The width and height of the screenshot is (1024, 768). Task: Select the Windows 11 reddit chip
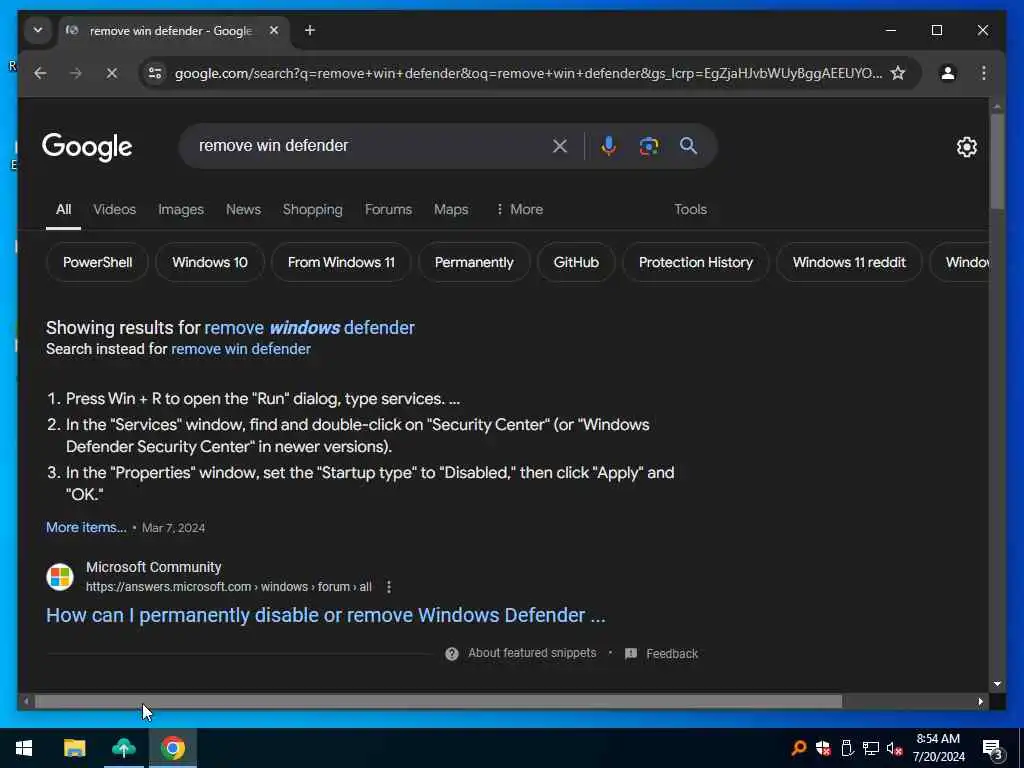click(x=849, y=263)
